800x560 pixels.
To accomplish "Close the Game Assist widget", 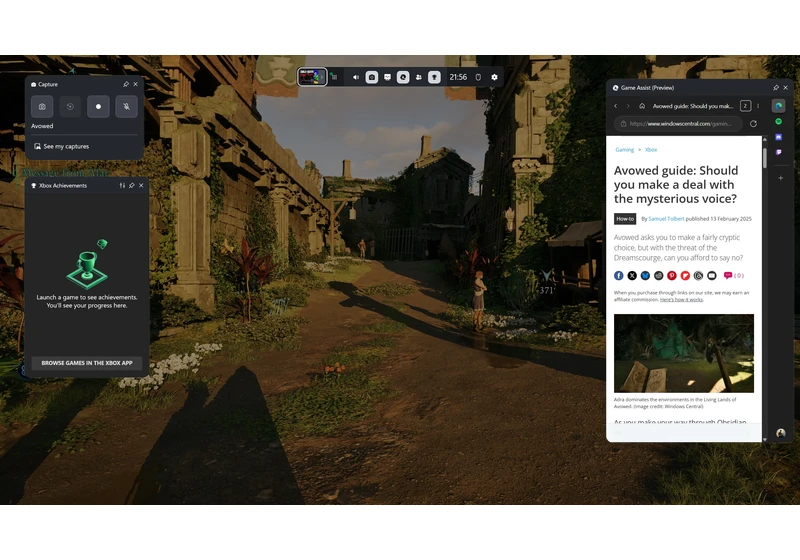I will (786, 88).
